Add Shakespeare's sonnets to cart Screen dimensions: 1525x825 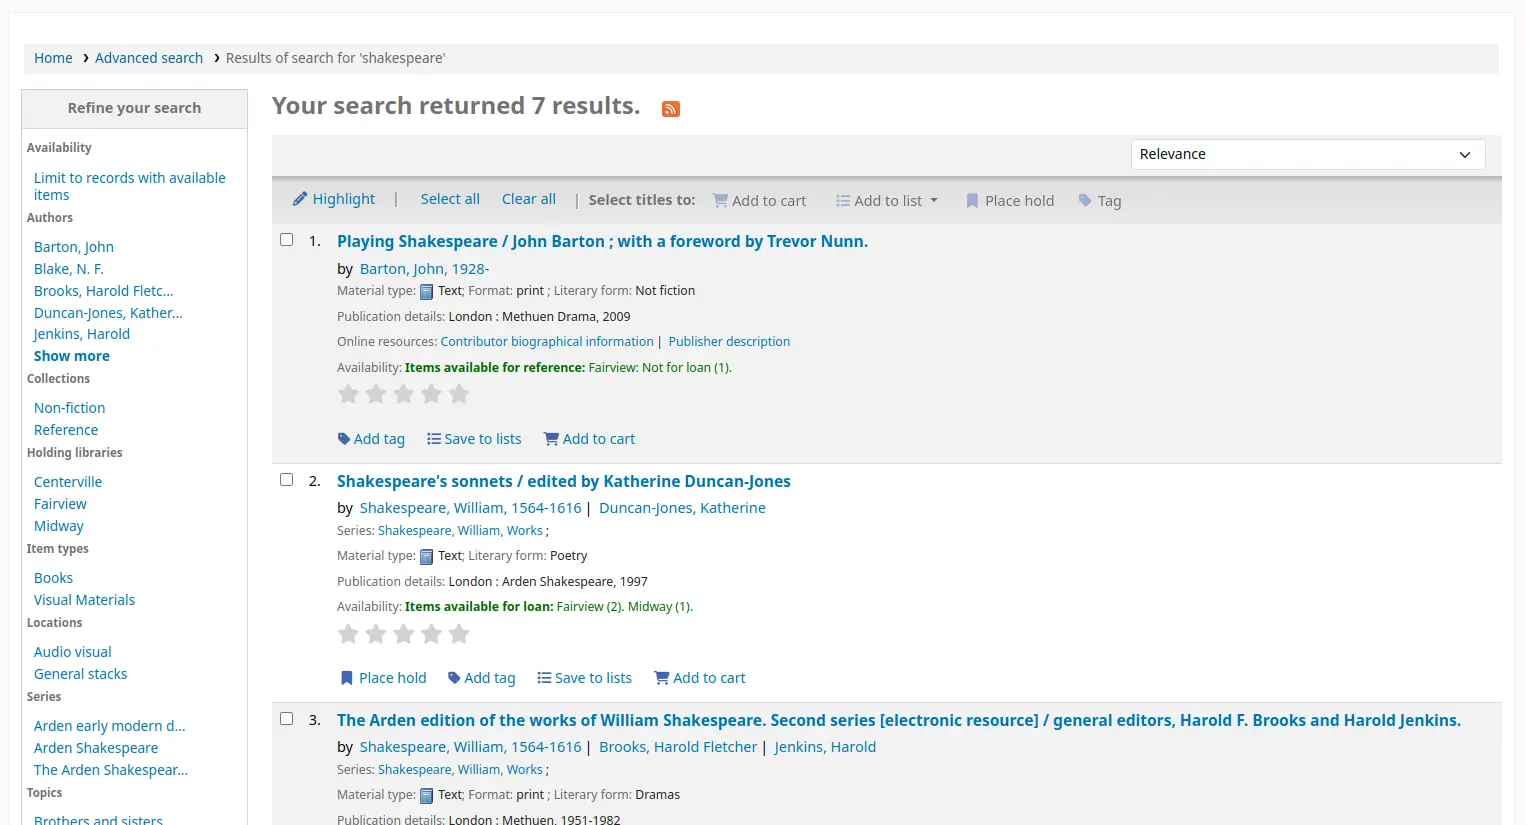700,678
